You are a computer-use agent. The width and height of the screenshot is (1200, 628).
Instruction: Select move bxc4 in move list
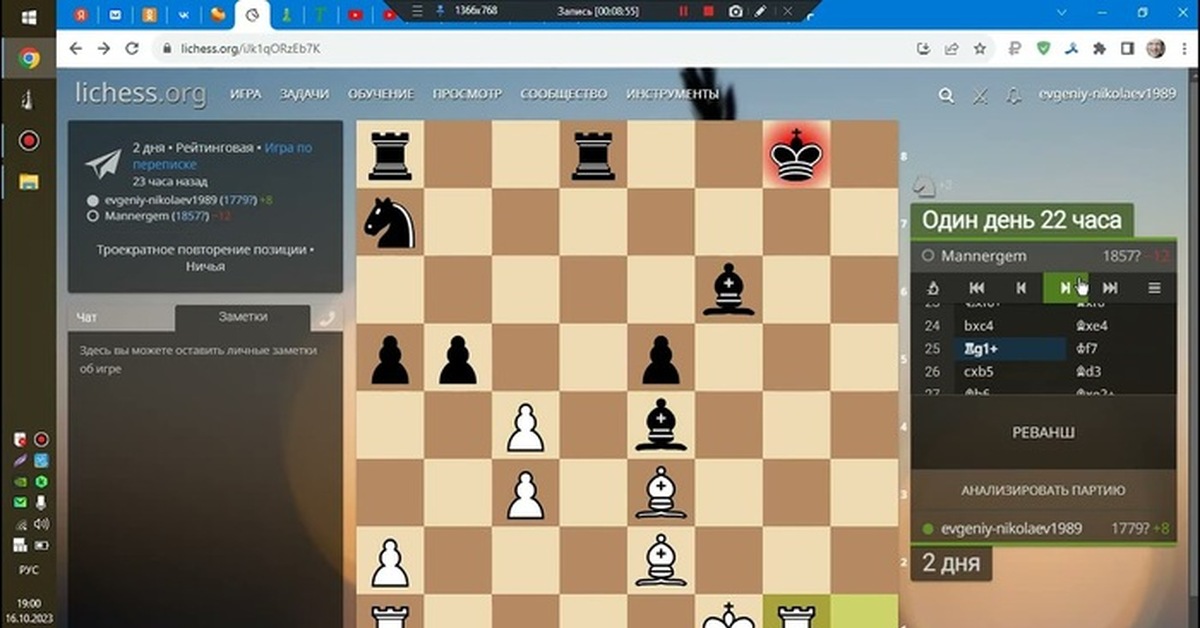pyautogui.click(x=1010, y=326)
